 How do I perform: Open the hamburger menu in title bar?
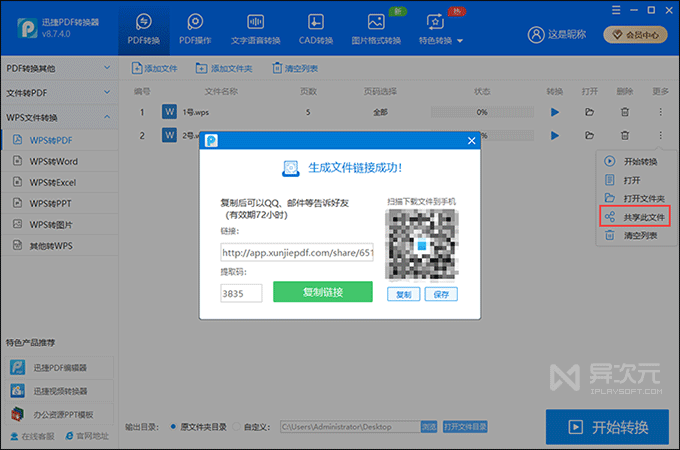(616, 10)
